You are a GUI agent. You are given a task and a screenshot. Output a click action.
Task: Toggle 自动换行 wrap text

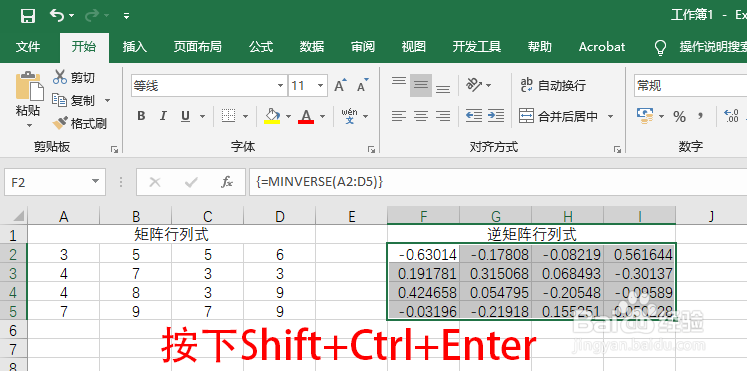tap(554, 86)
